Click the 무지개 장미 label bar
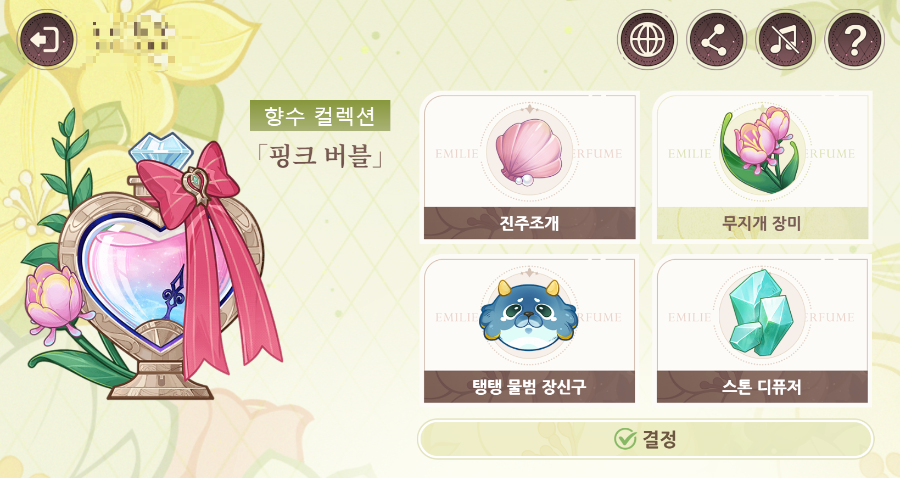This screenshot has height=478, width=900. pyautogui.click(x=762, y=223)
